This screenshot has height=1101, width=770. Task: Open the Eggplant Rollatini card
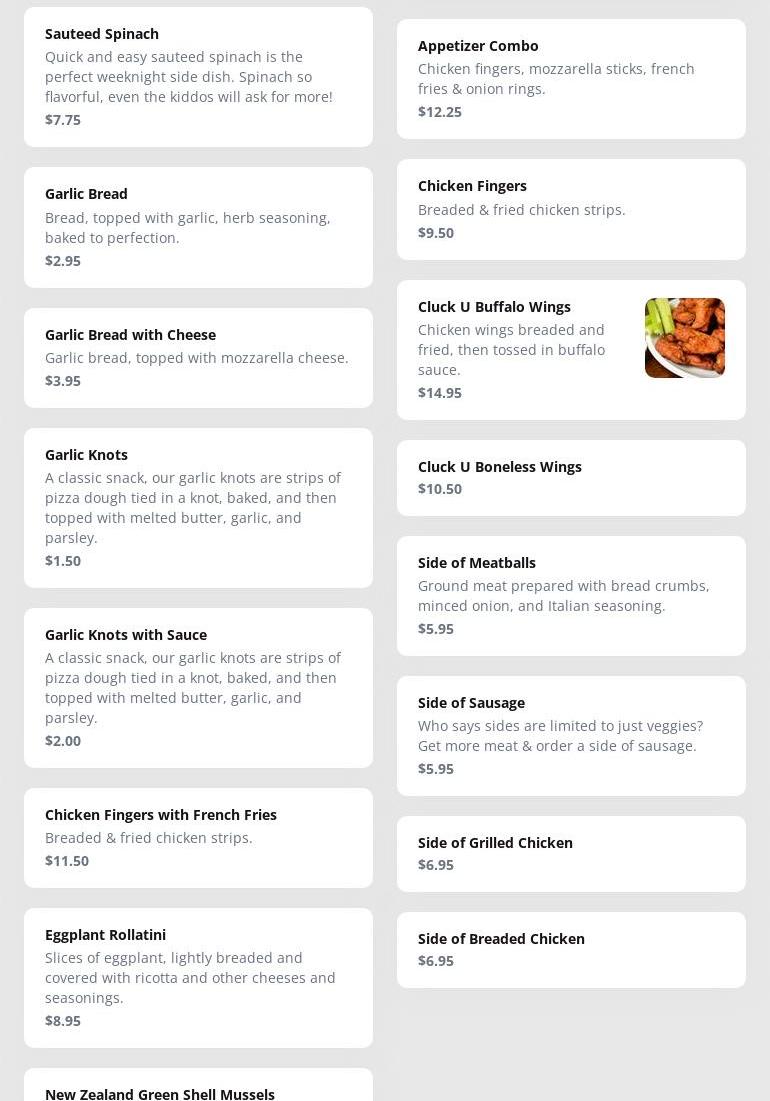coord(198,978)
